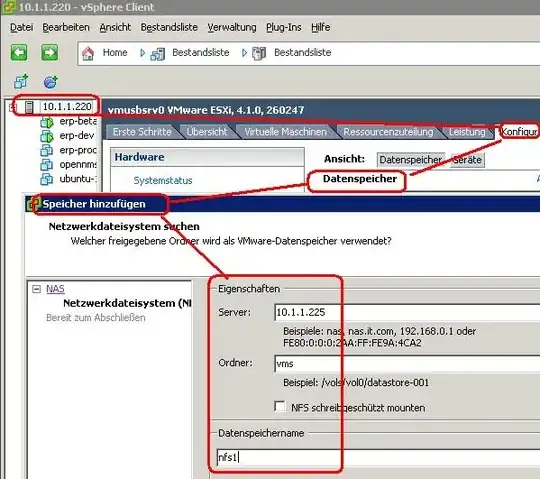Screen dimensions: 540x479
Task: Select erp-prod in inventory tree
Action: (x=78, y=150)
